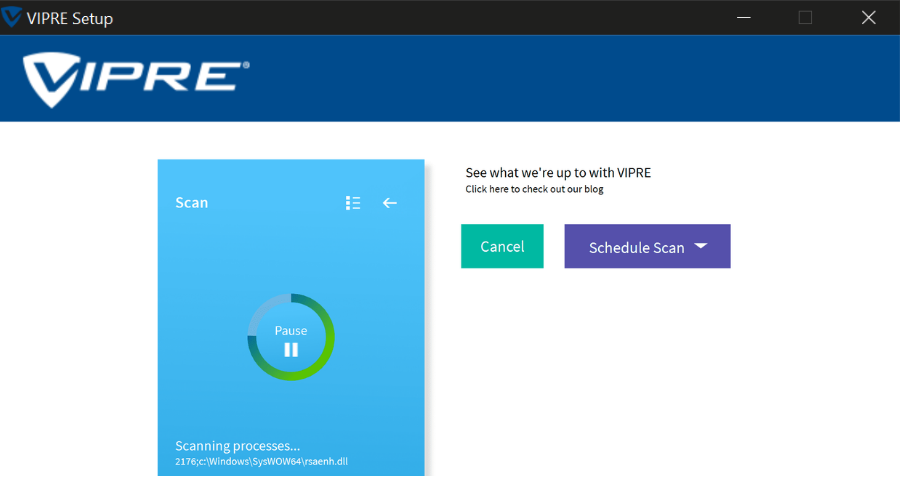Click the 'Scan' panel heading
The width and height of the screenshot is (900, 500).
[x=192, y=203]
